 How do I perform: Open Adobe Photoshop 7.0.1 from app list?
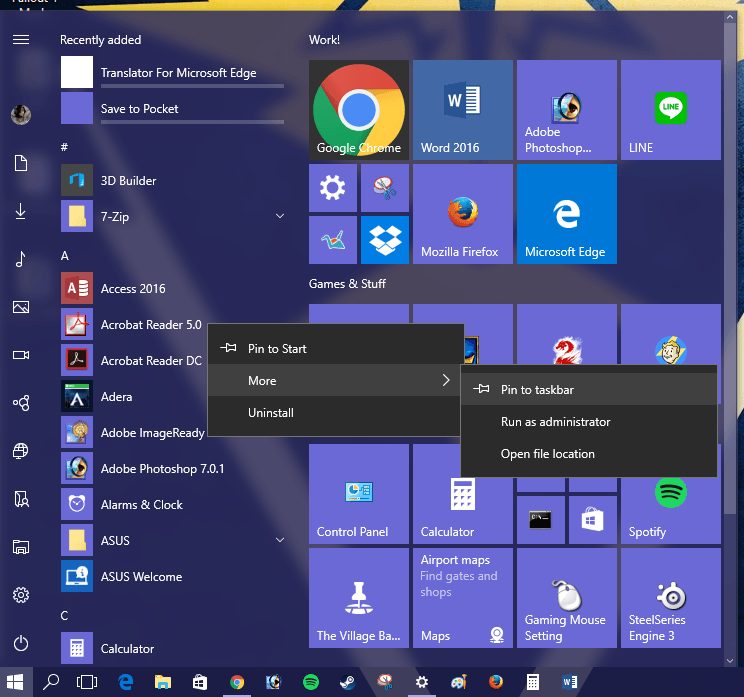(162, 468)
